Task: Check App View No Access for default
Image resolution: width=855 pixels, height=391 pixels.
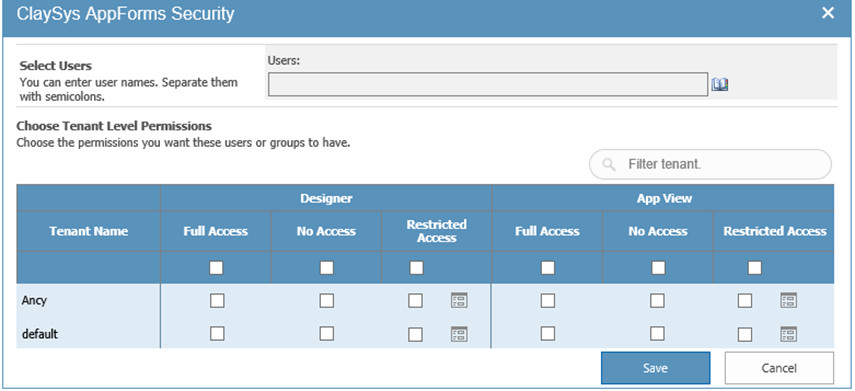Action: tap(657, 333)
